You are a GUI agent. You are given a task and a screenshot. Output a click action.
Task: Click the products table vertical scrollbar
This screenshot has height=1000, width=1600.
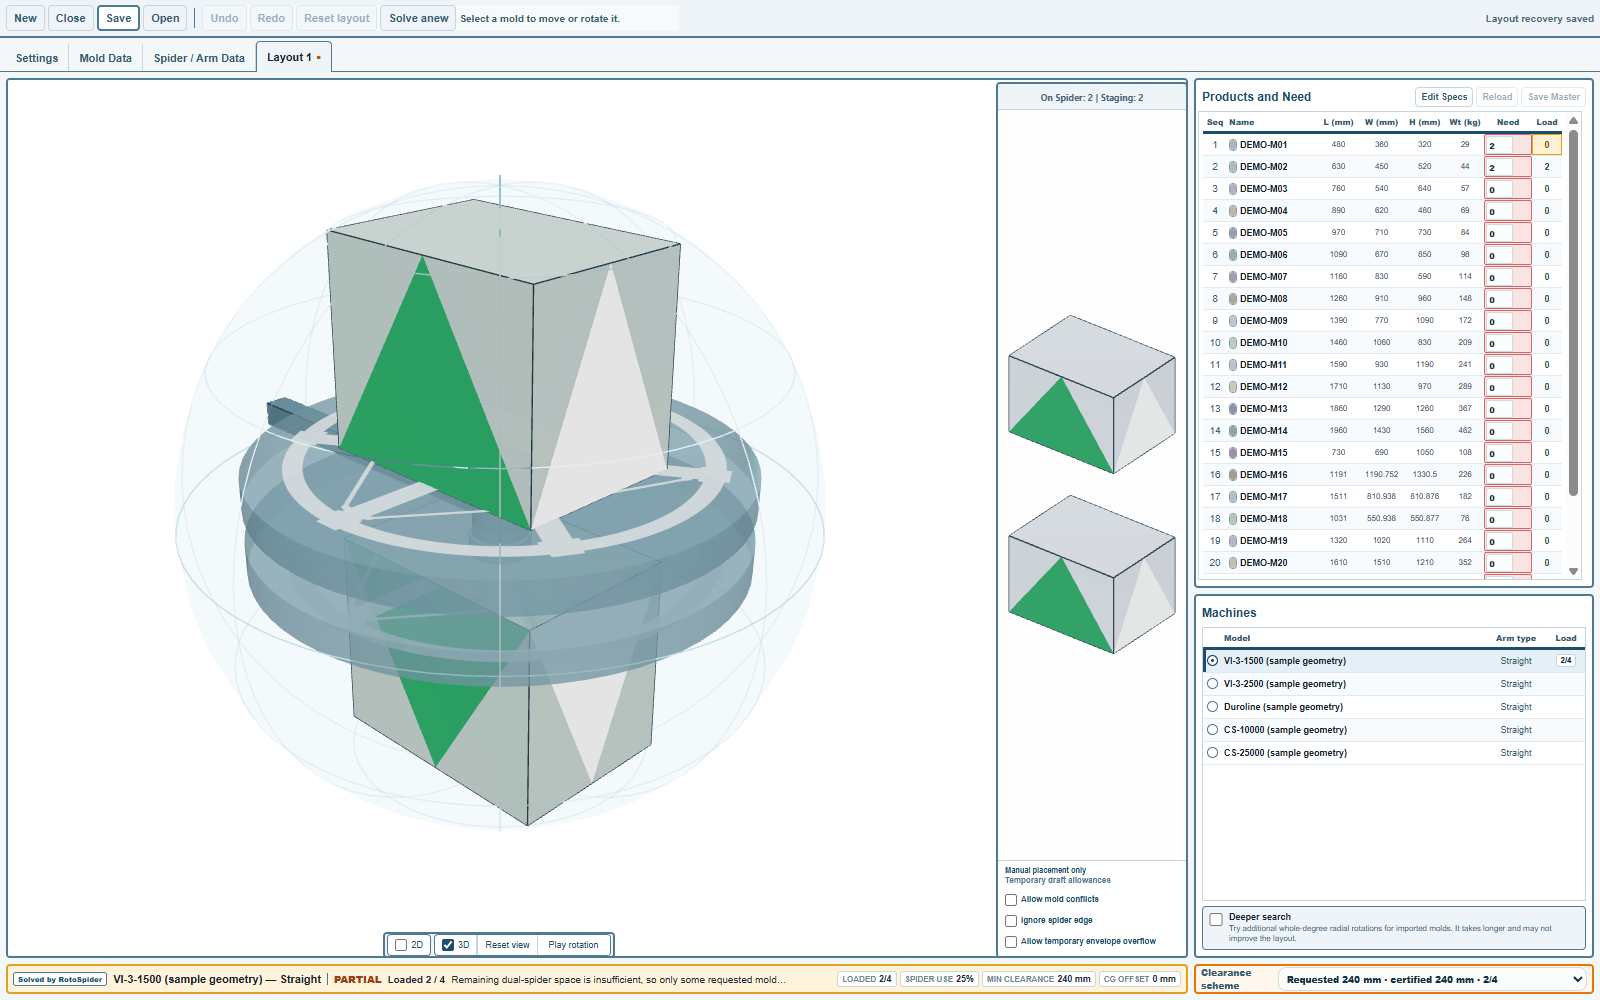tap(1573, 313)
